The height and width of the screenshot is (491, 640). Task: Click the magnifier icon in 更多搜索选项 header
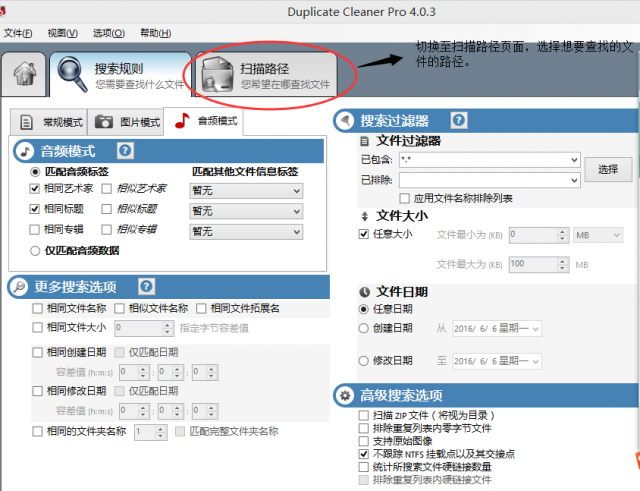19,287
